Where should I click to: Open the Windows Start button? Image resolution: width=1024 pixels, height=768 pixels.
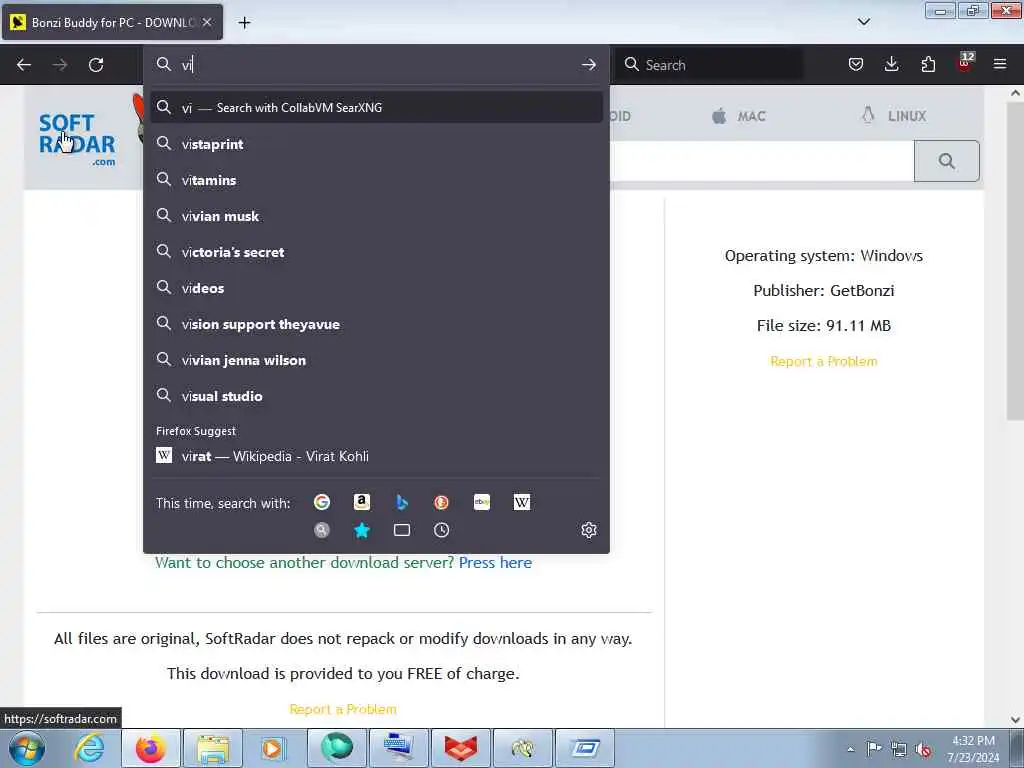coord(27,748)
